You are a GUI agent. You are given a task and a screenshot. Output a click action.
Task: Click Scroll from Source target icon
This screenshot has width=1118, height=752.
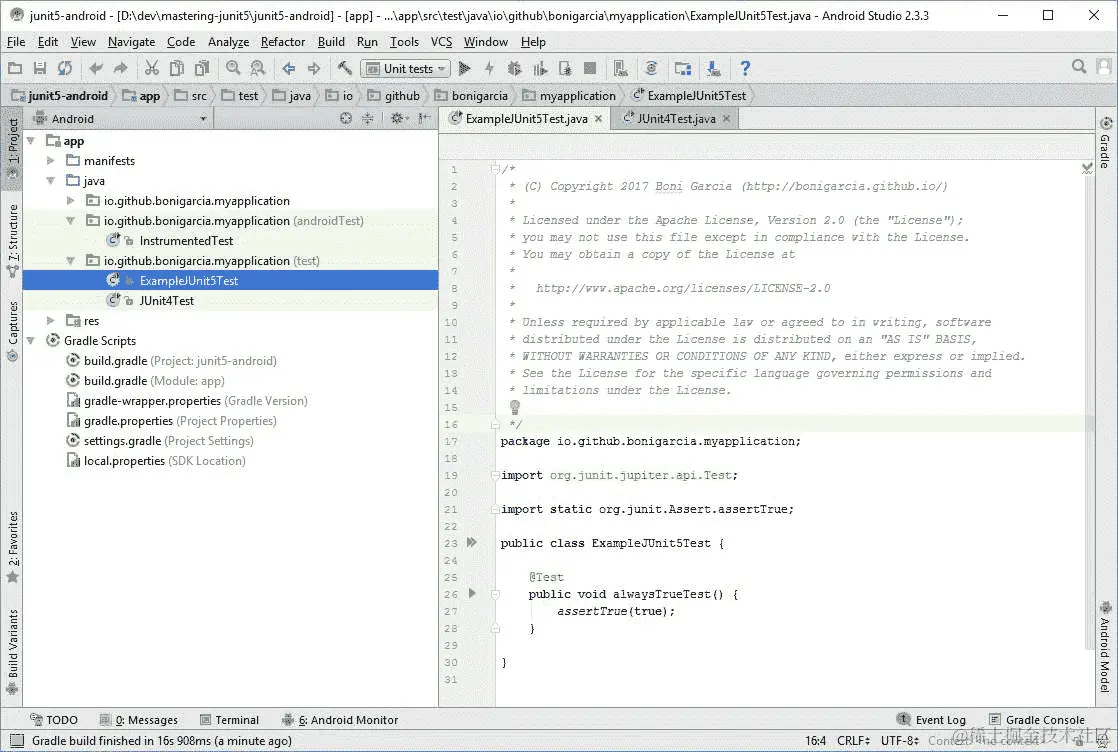click(x=346, y=118)
